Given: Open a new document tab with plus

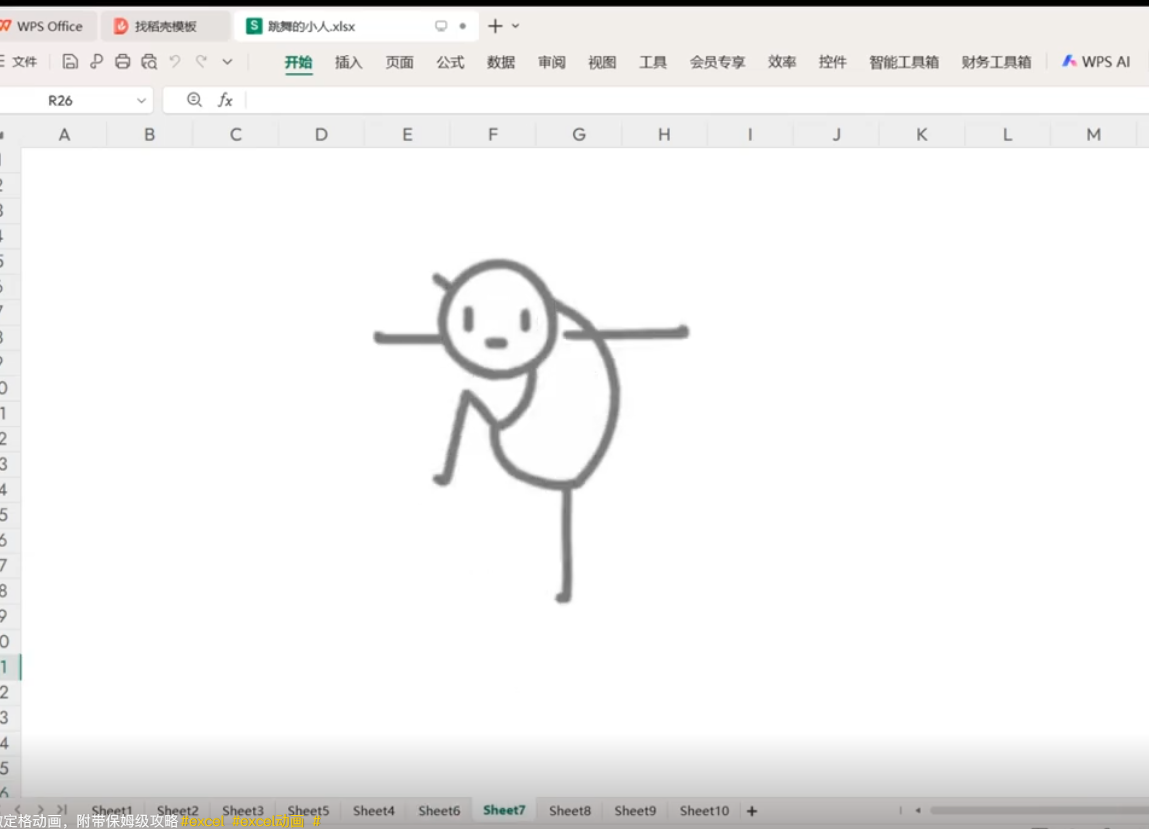Looking at the screenshot, I should click(x=495, y=26).
